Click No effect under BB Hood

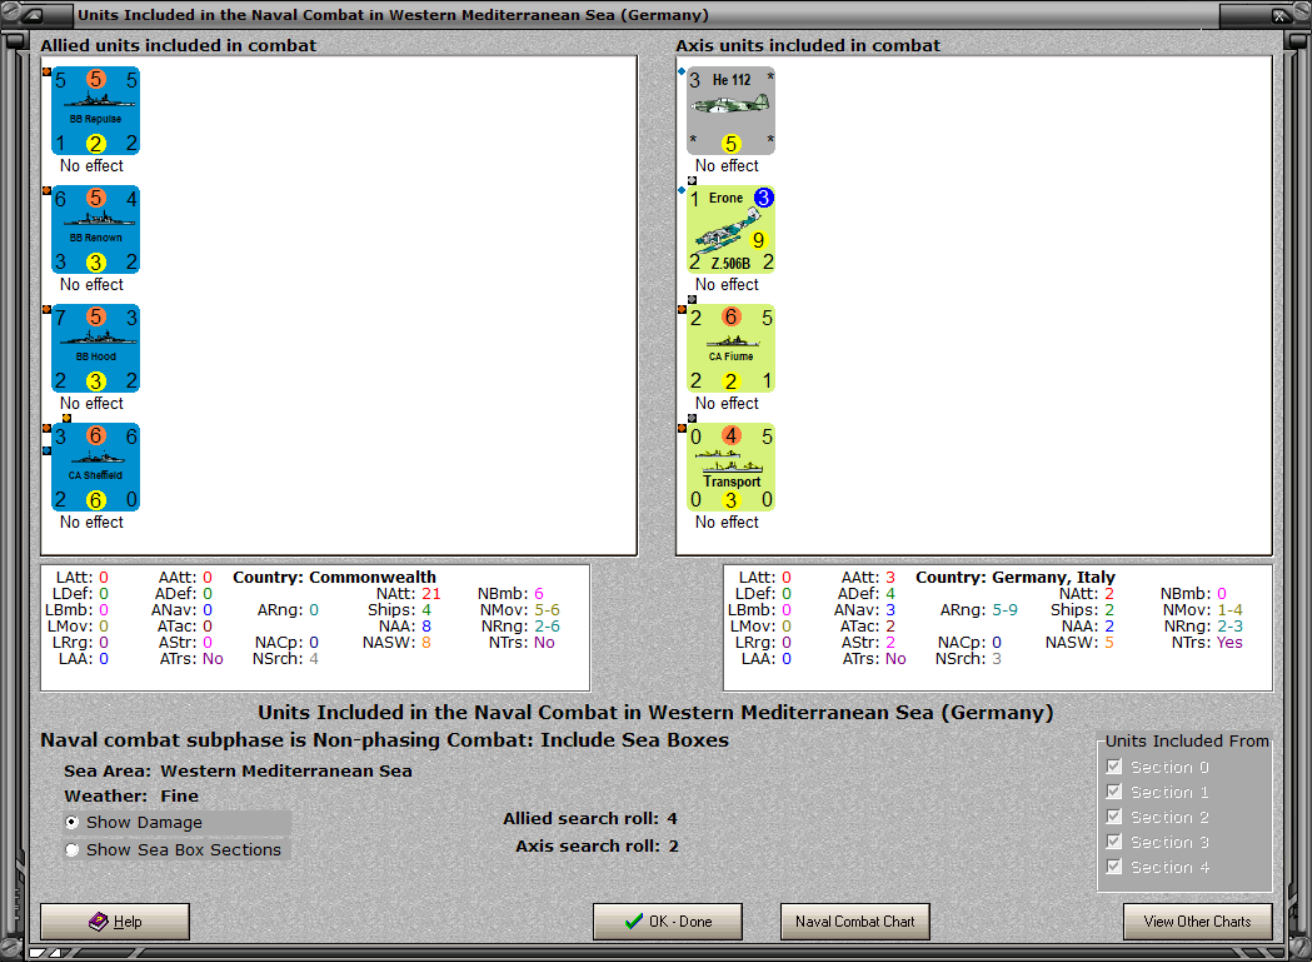91,403
